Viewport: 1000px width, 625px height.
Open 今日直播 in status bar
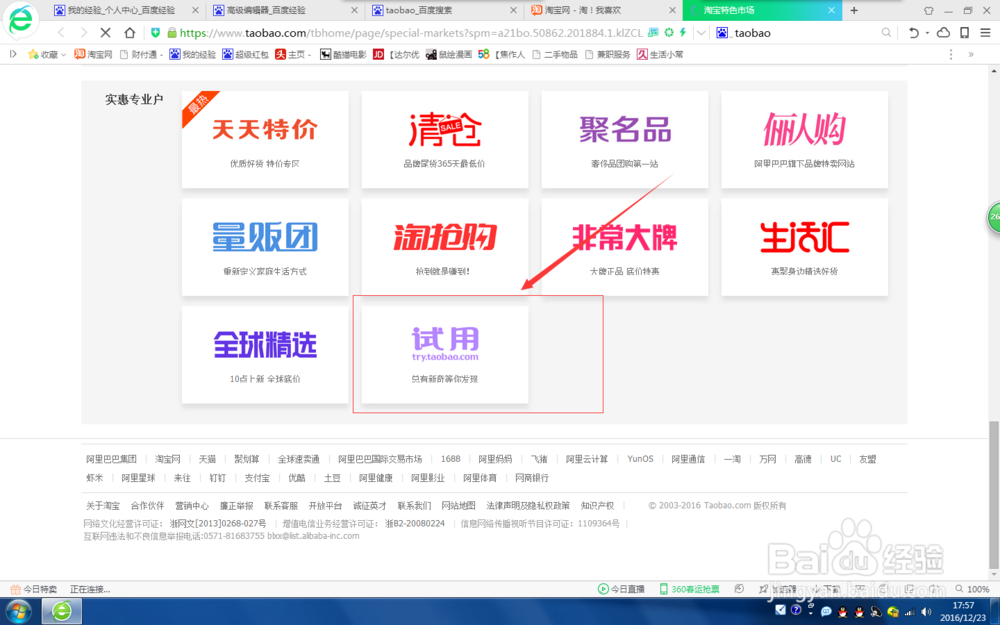coord(621,589)
